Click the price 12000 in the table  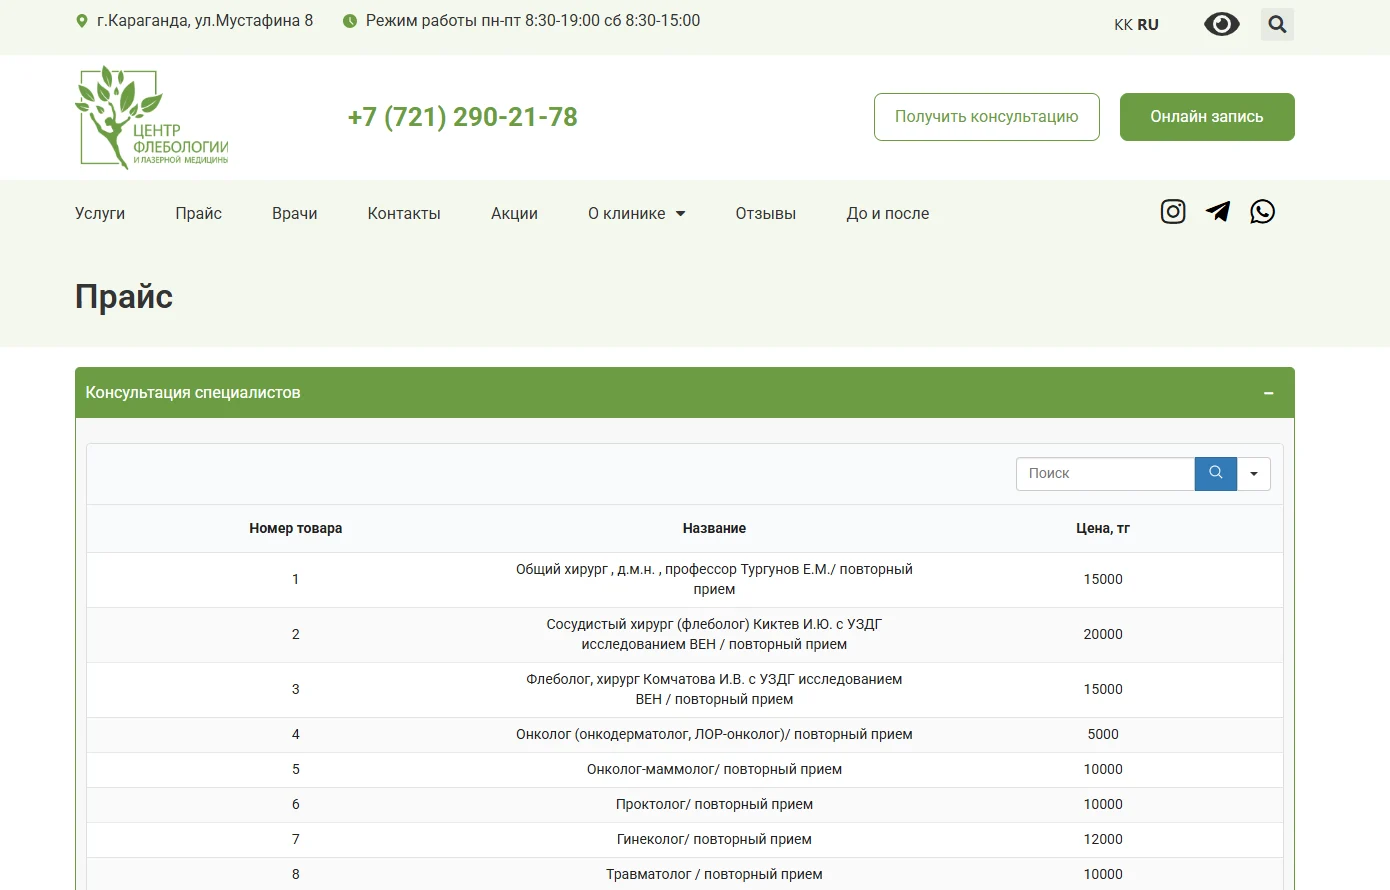(1103, 840)
